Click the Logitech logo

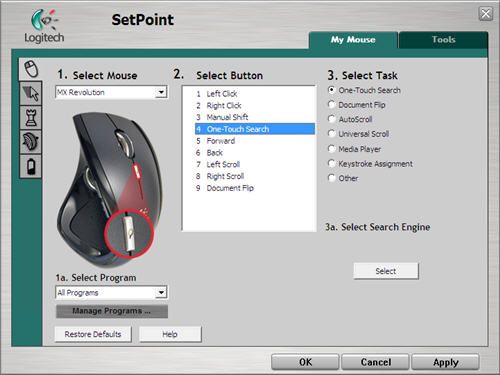(44, 27)
